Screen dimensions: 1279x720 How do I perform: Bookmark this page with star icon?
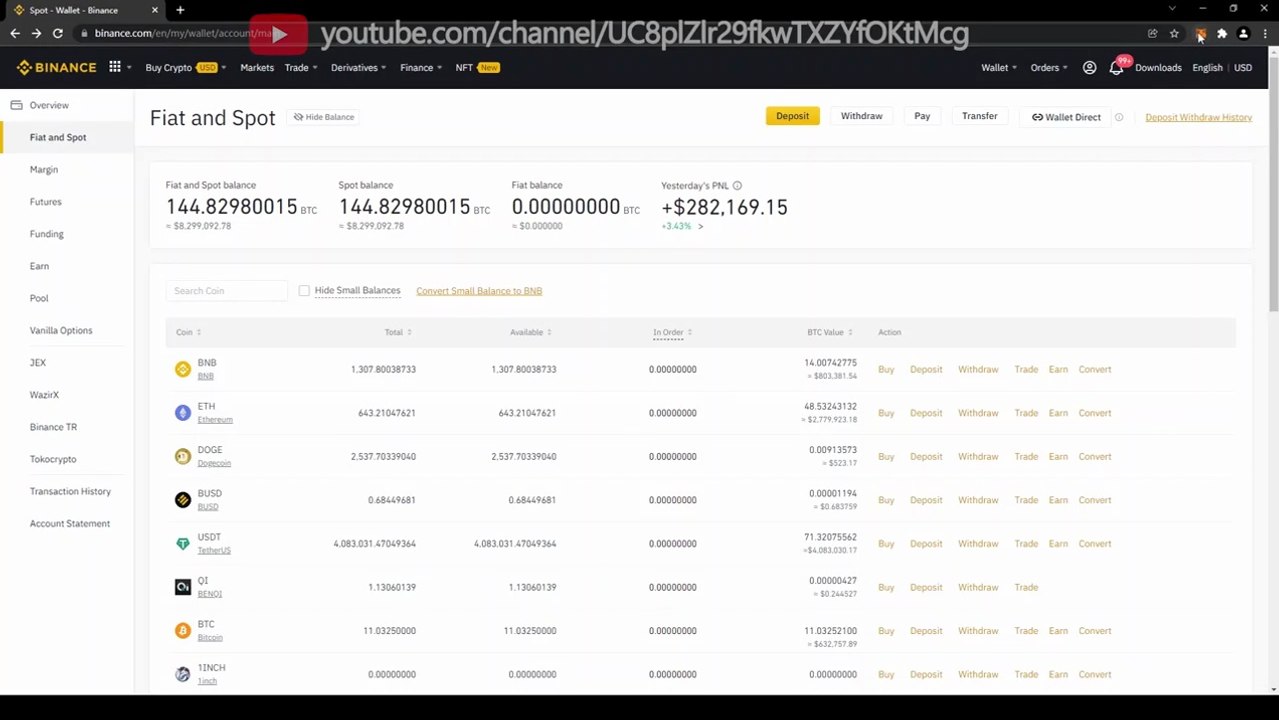click(1174, 33)
